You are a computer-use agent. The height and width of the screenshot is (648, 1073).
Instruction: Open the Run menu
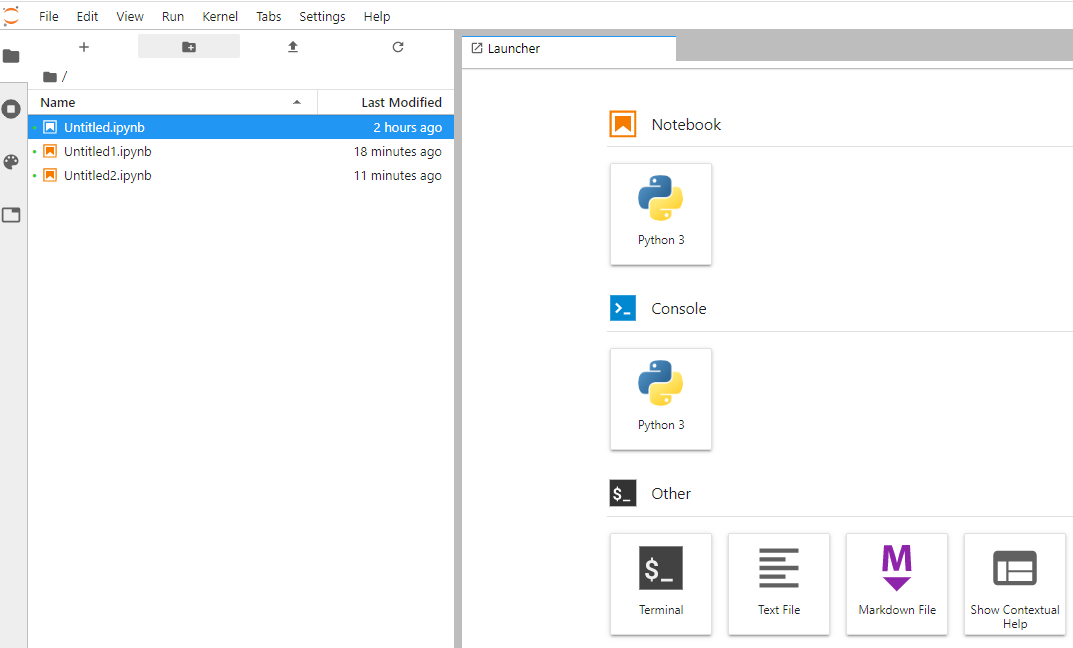pyautogui.click(x=172, y=16)
